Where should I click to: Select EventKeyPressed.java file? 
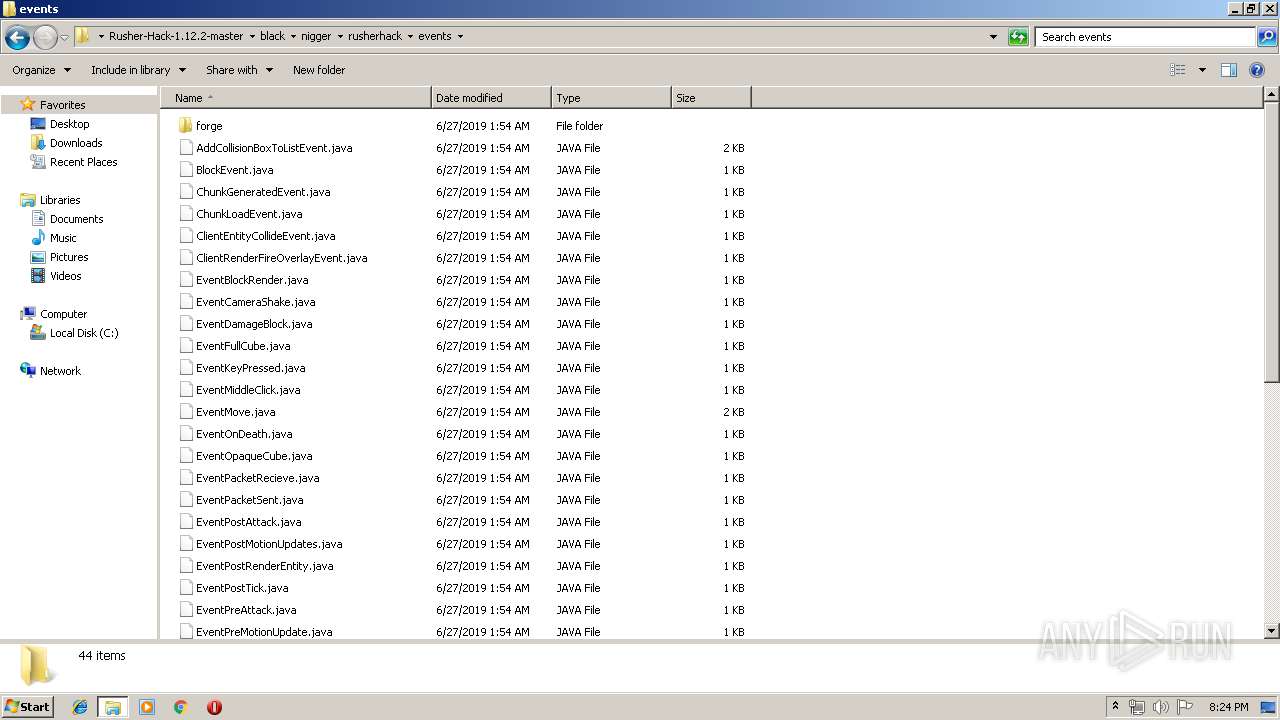click(x=250, y=368)
